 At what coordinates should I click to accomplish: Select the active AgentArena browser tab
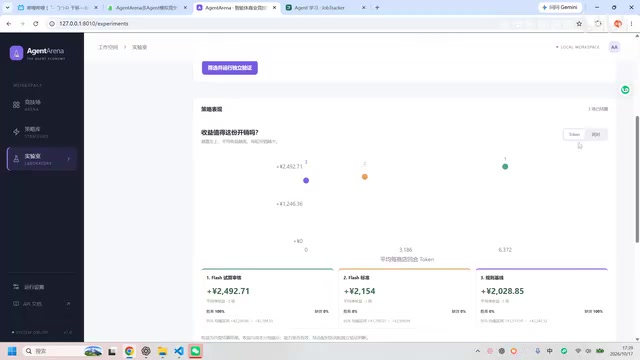click(x=236, y=7)
